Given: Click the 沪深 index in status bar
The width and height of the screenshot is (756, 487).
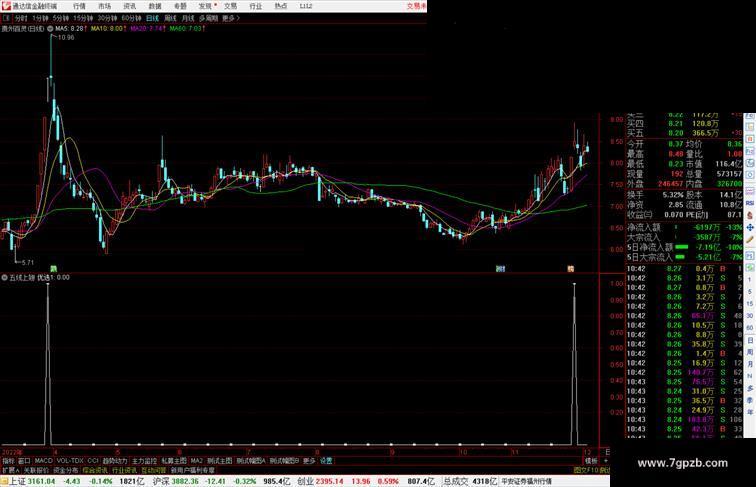Looking at the screenshot, I should 162,482.
